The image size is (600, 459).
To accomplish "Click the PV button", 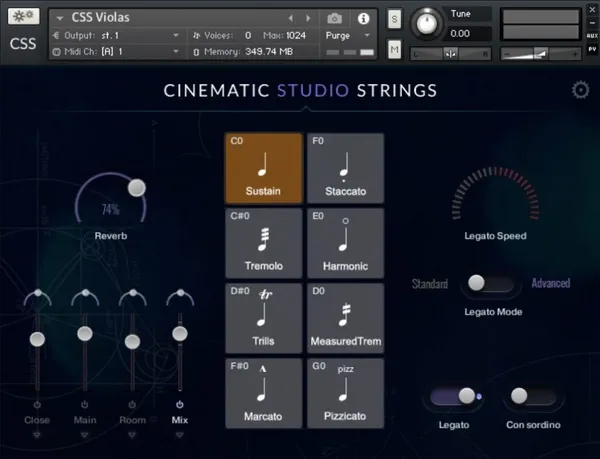I will (592, 49).
